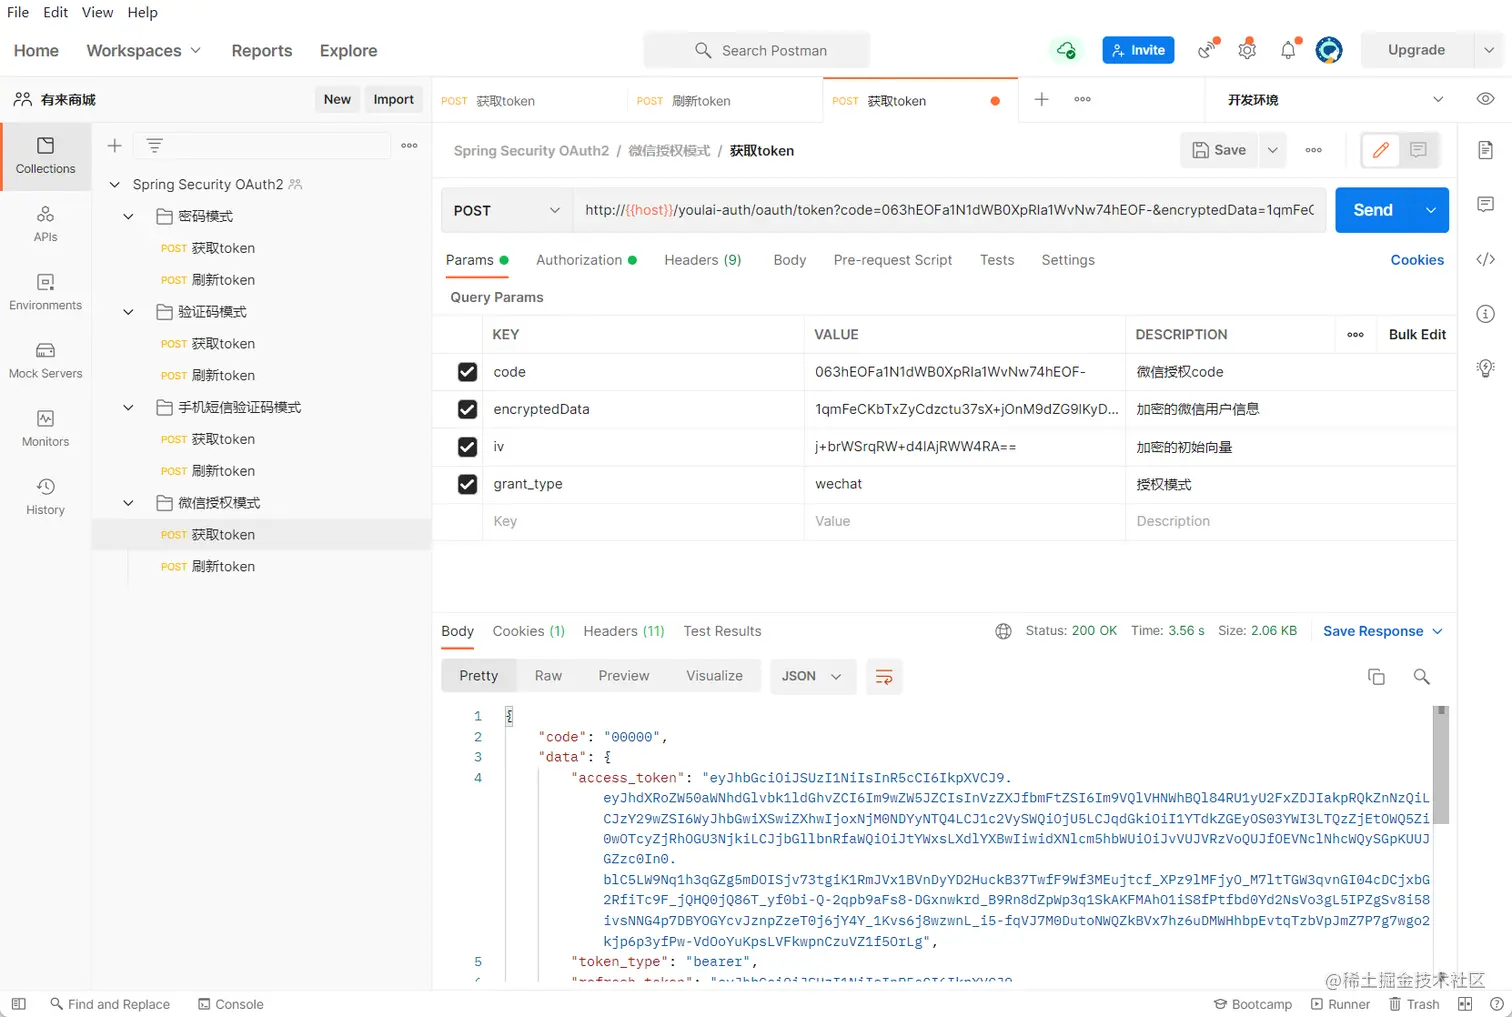Click the request URL input field

[x=949, y=210]
